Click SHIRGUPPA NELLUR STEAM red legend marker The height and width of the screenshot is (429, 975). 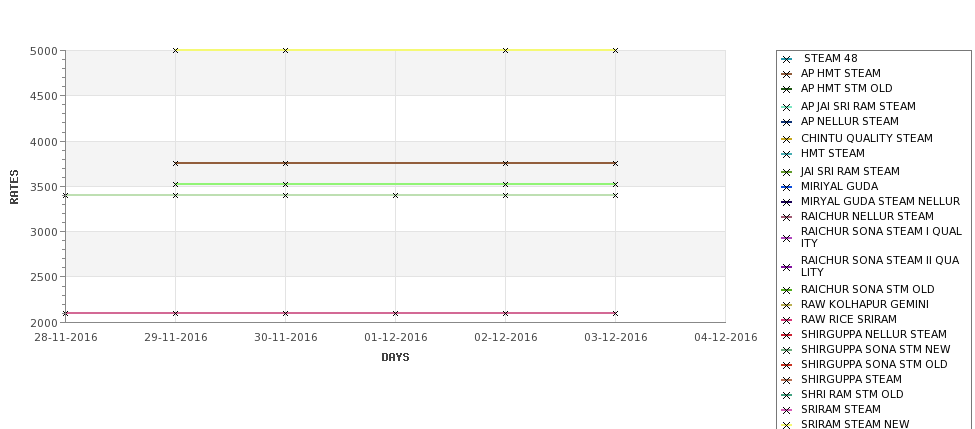pos(786,335)
